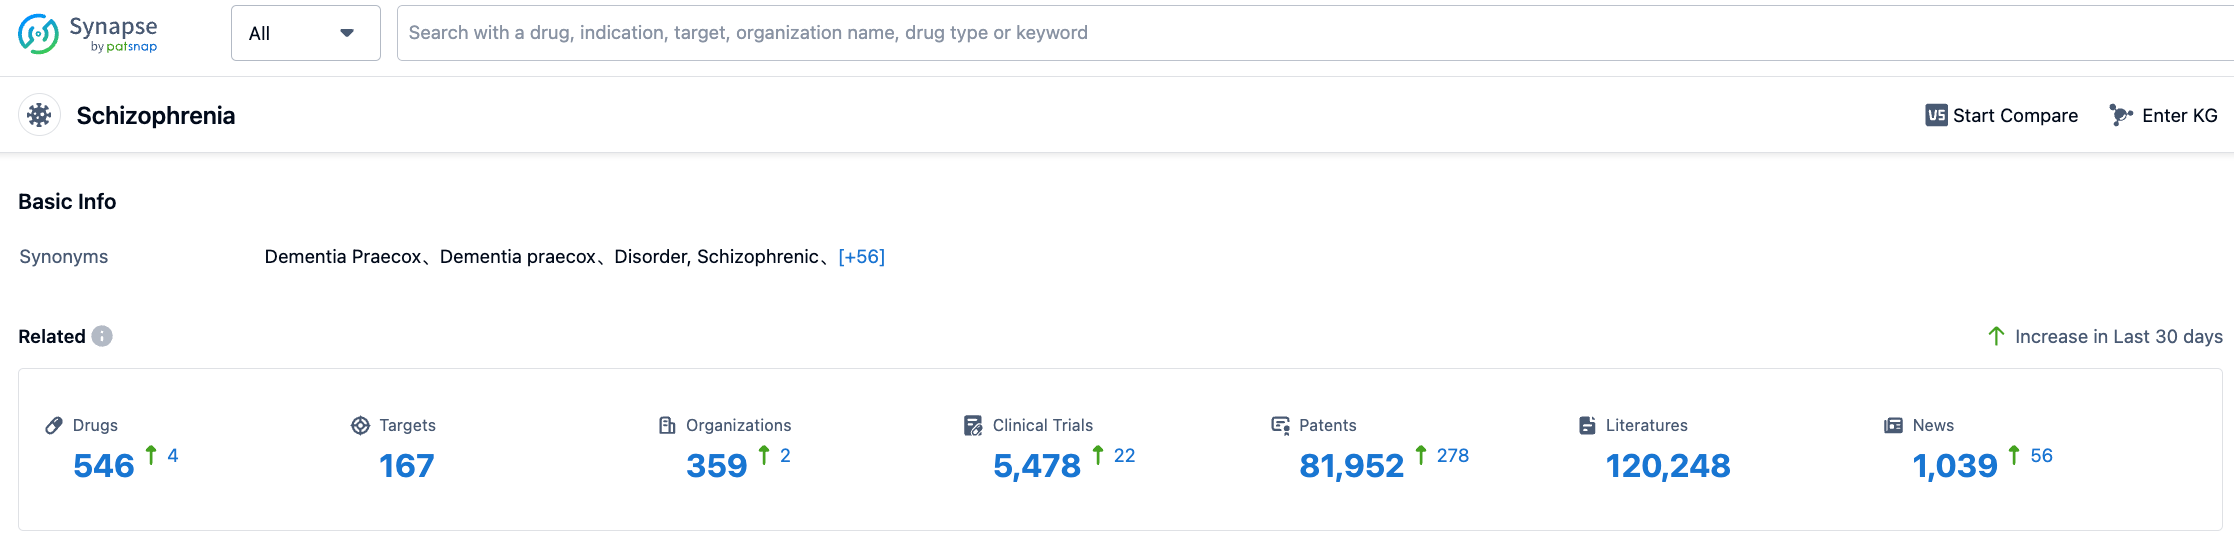Screen dimensions: 2234x542
Task: Click the Schizophrenia disease icon
Action: click(x=39, y=115)
